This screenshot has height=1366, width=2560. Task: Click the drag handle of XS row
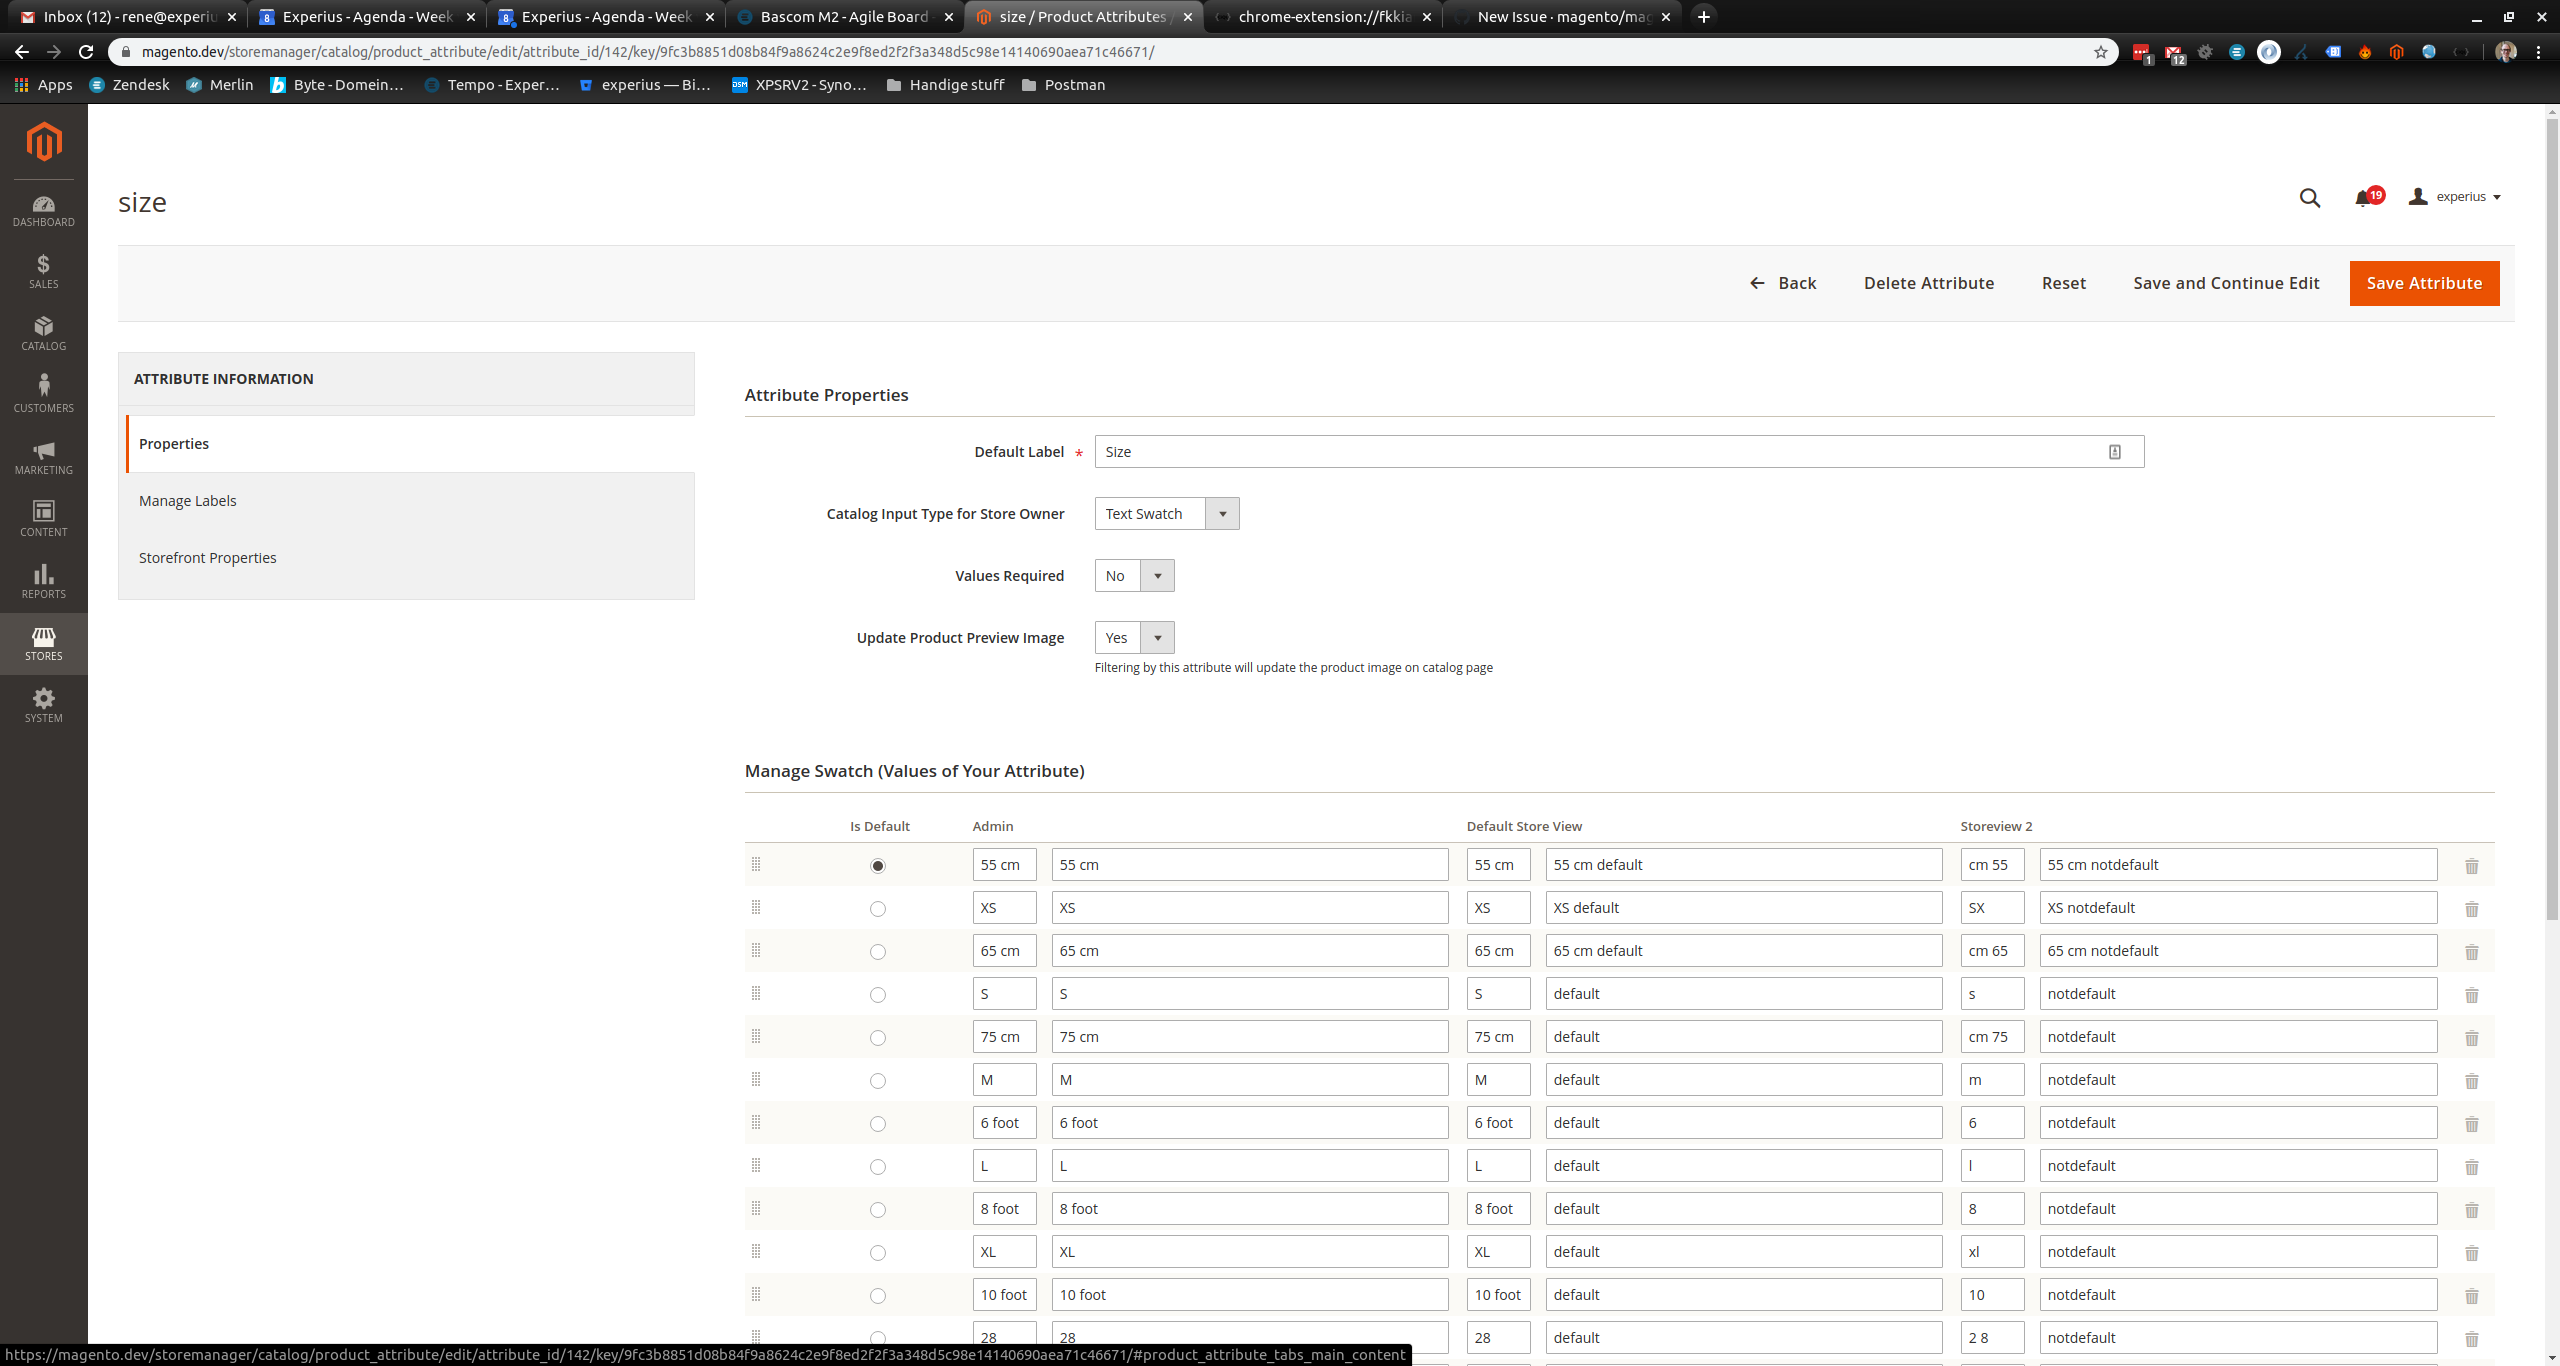[756, 908]
